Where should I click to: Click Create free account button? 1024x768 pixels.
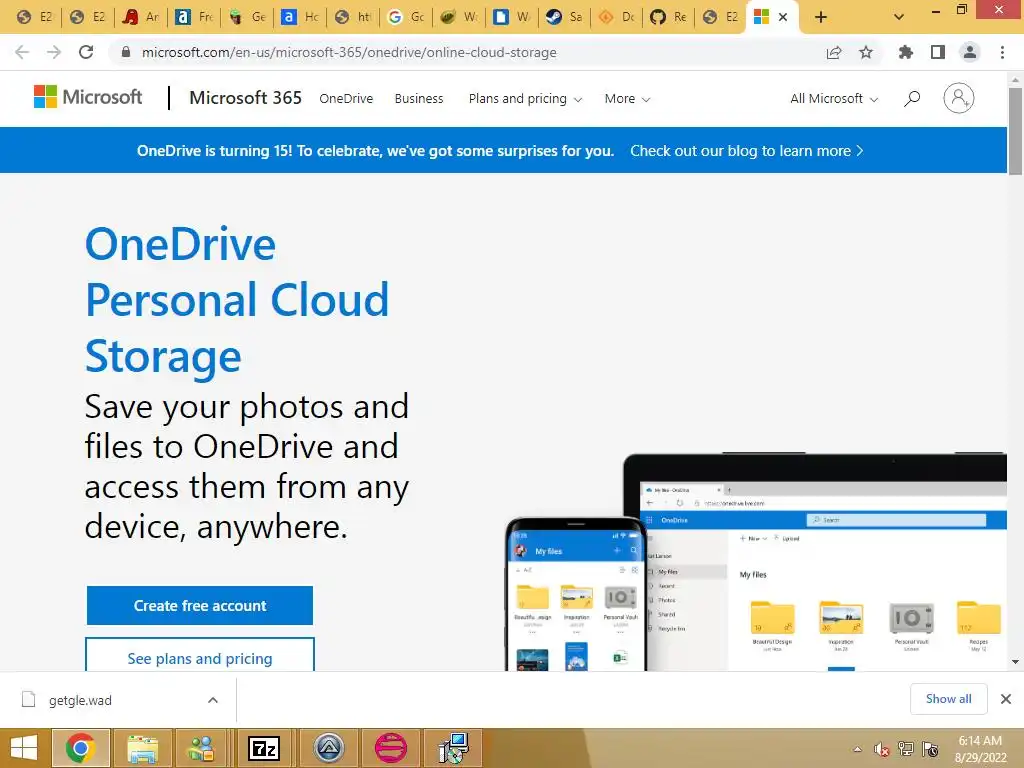pos(200,605)
